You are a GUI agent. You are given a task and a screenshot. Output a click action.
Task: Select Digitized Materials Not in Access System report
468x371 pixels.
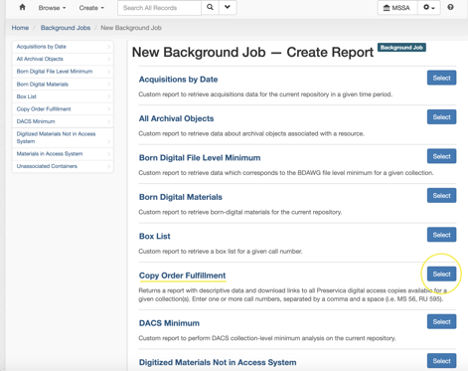pyautogui.click(x=441, y=361)
